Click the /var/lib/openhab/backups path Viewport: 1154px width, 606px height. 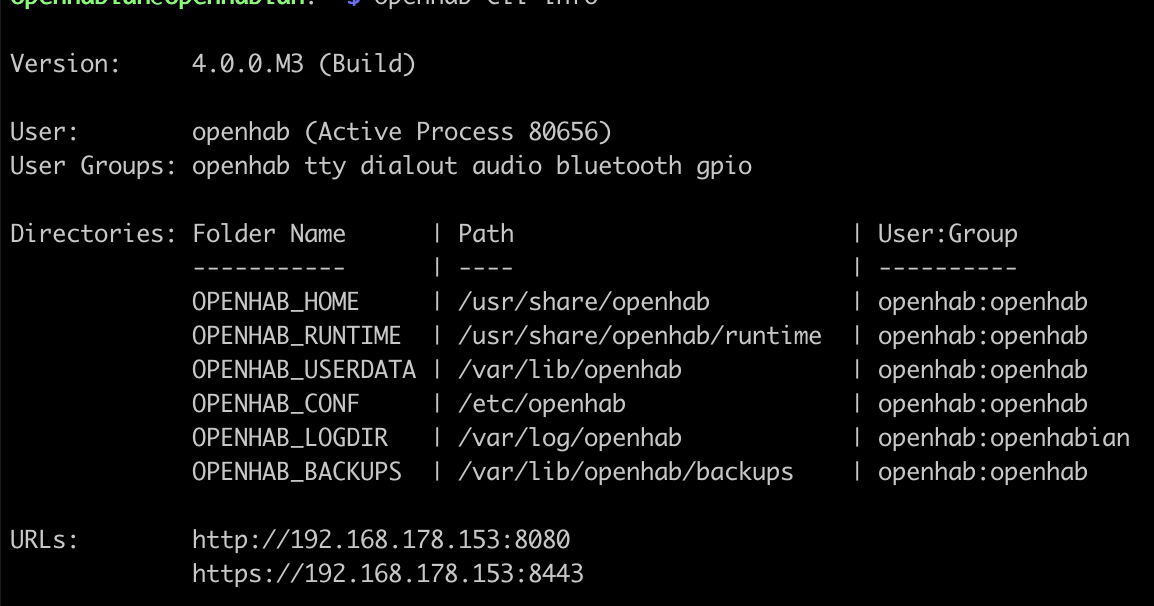click(x=625, y=472)
